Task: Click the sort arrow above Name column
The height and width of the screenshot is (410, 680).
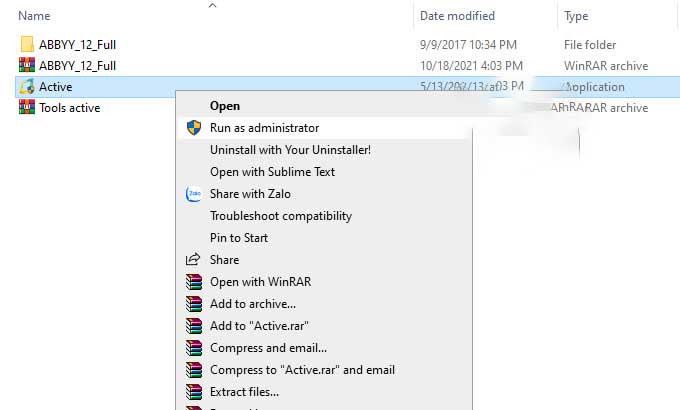Action: [x=212, y=5]
